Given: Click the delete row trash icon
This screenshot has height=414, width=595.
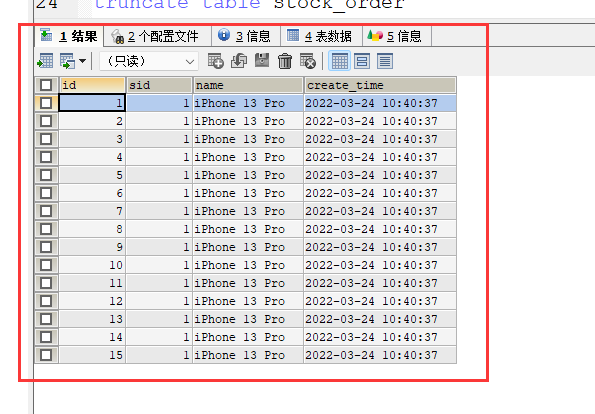Looking at the screenshot, I should [285, 61].
